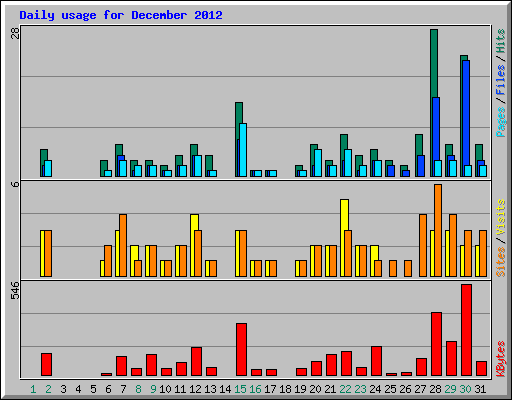The image size is (512, 400).
Task: Click day label '6' on the axis
Action: click(108, 389)
